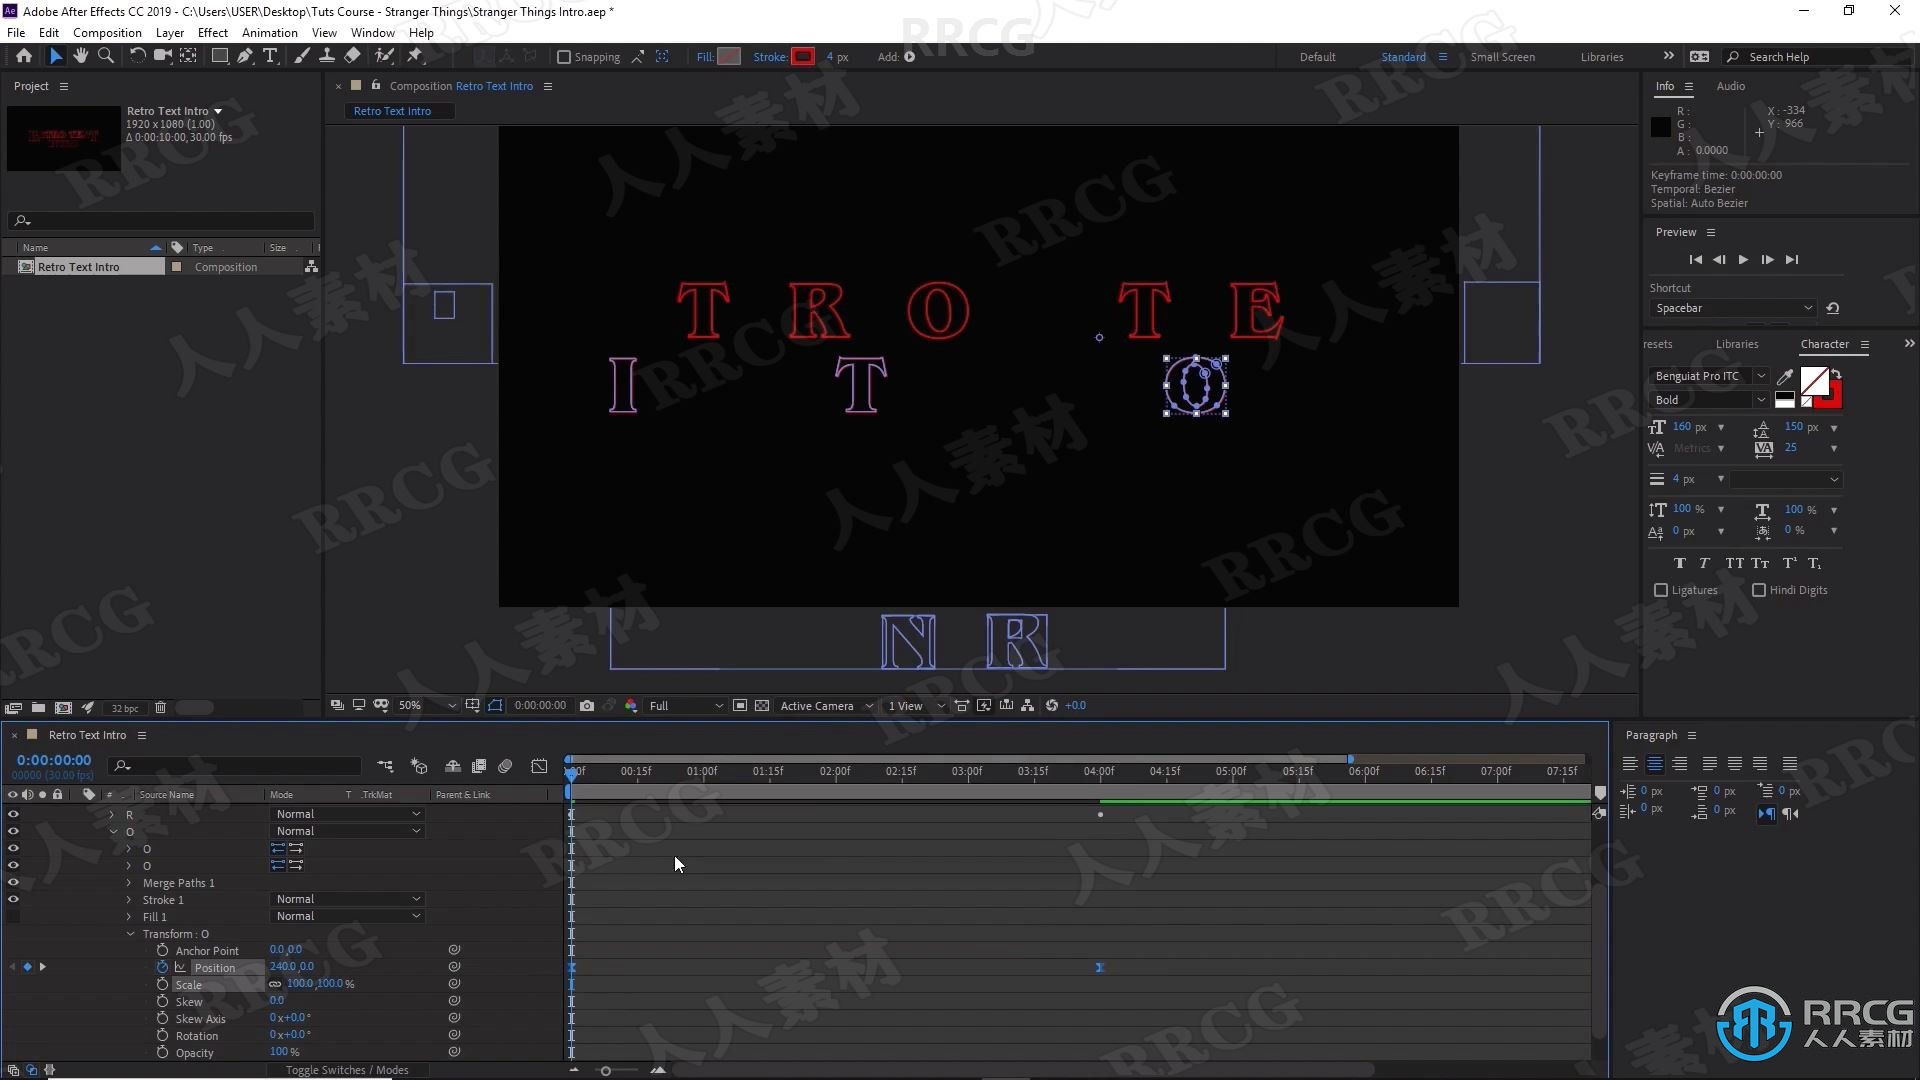Select the Rectangle shape tool
Viewport: 1920px width, 1080px height.
[219, 56]
